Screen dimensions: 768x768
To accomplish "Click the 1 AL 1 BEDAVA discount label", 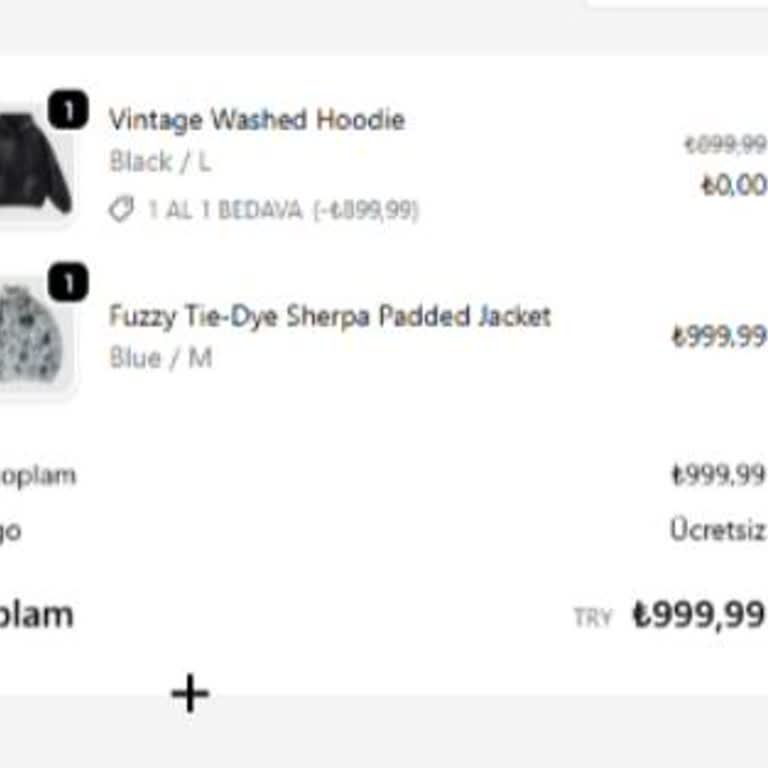I will (283, 210).
